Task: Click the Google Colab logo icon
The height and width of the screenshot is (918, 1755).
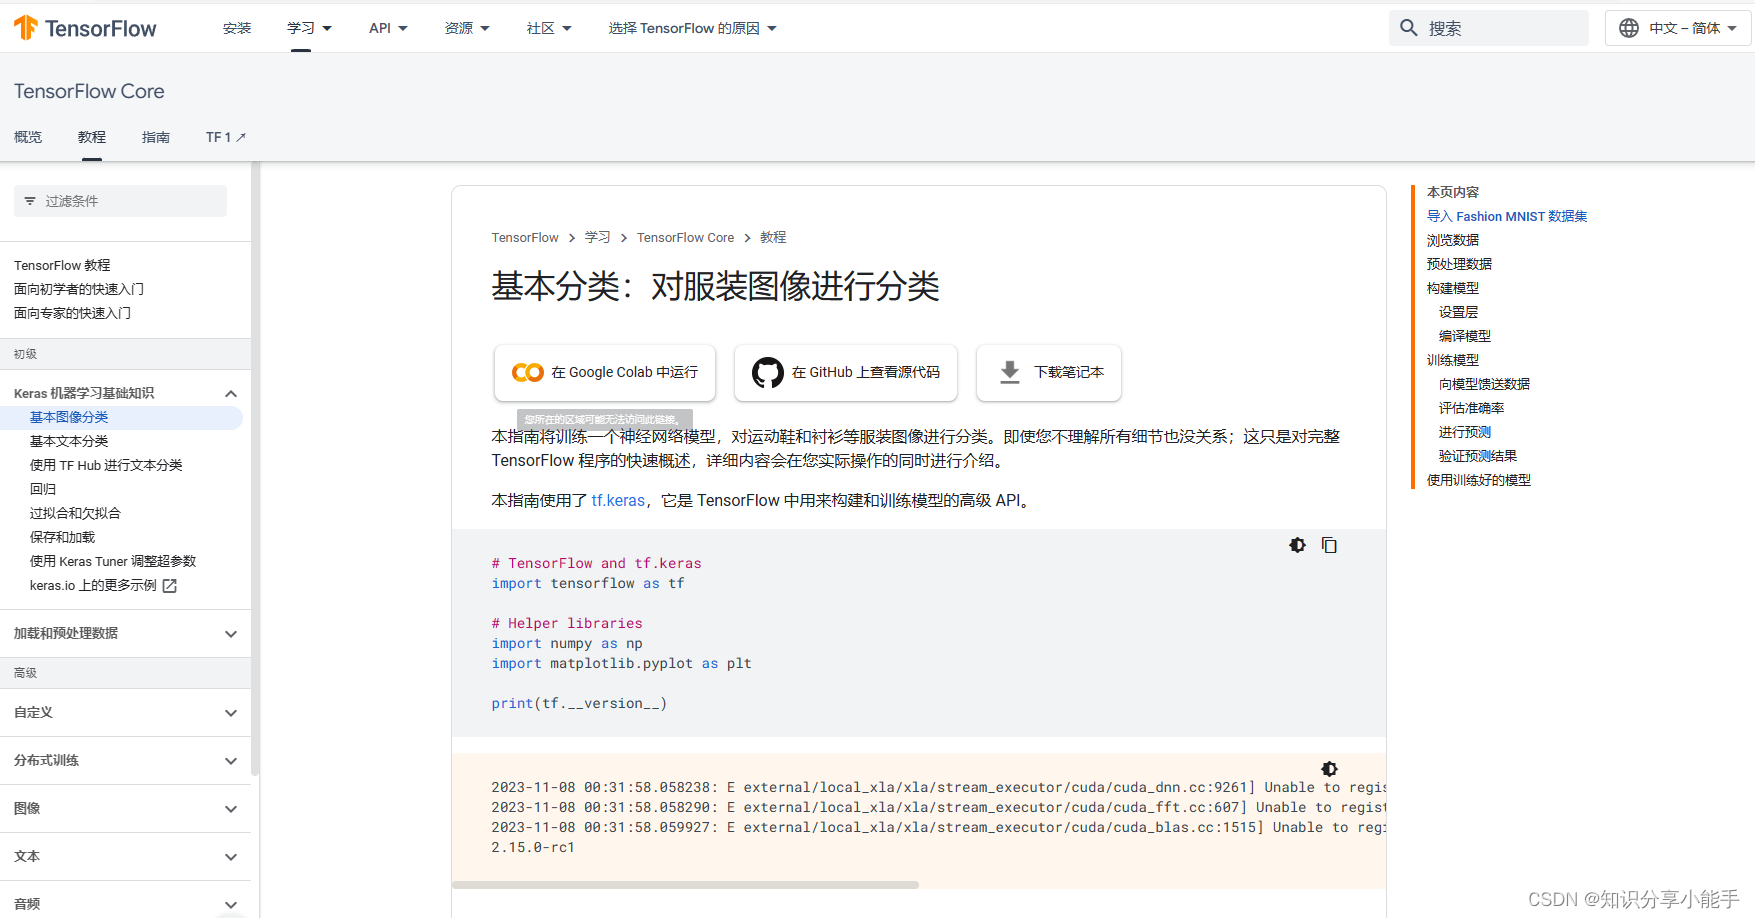Action: pos(528,372)
